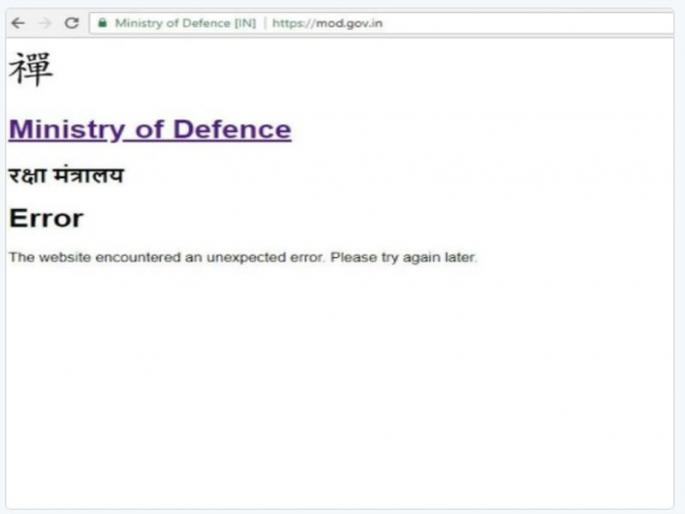
Task: Open the Ministry of Defence heading link
Action: coord(150,129)
